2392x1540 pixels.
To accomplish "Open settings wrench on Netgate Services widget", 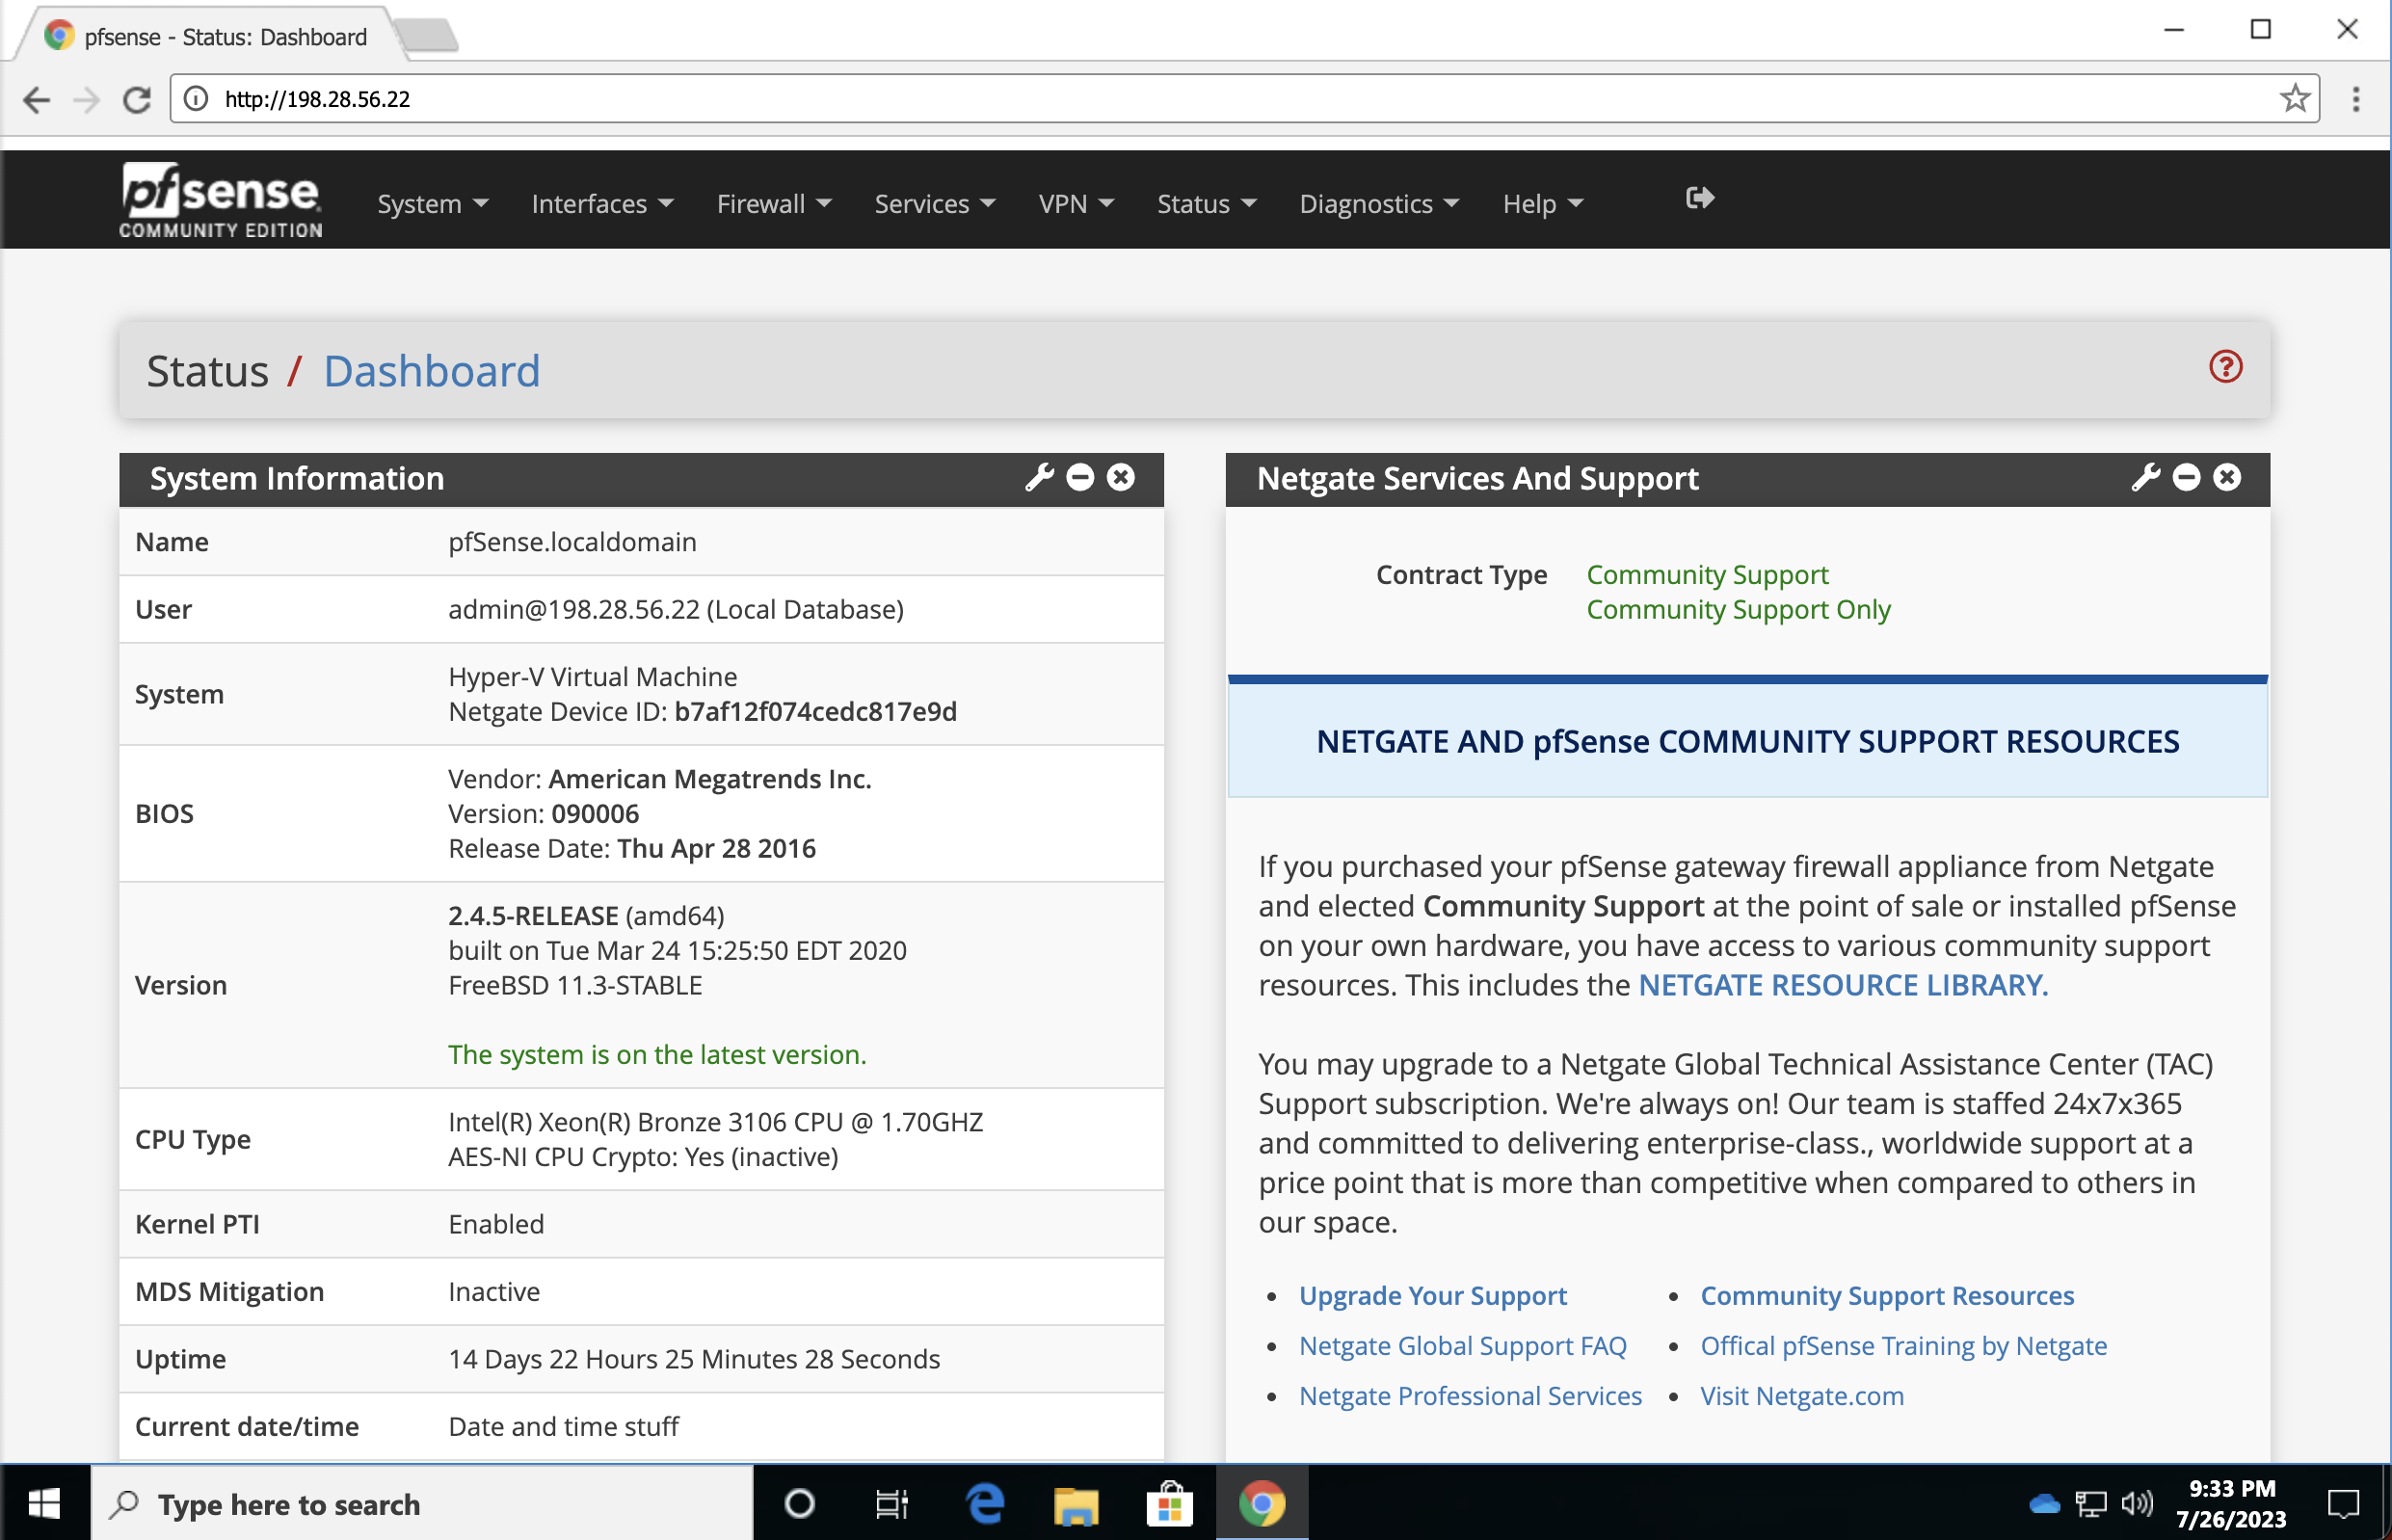I will (x=2145, y=477).
